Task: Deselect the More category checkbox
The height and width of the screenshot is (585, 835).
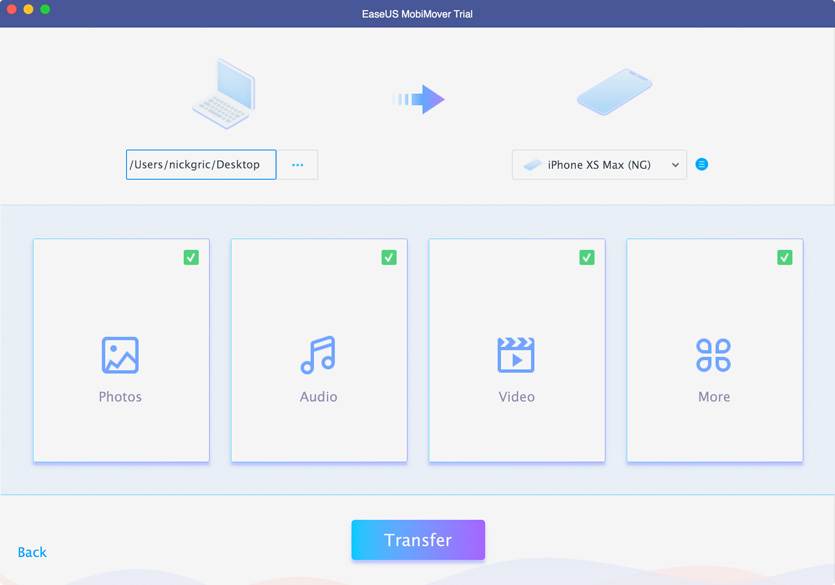Action: coord(785,257)
